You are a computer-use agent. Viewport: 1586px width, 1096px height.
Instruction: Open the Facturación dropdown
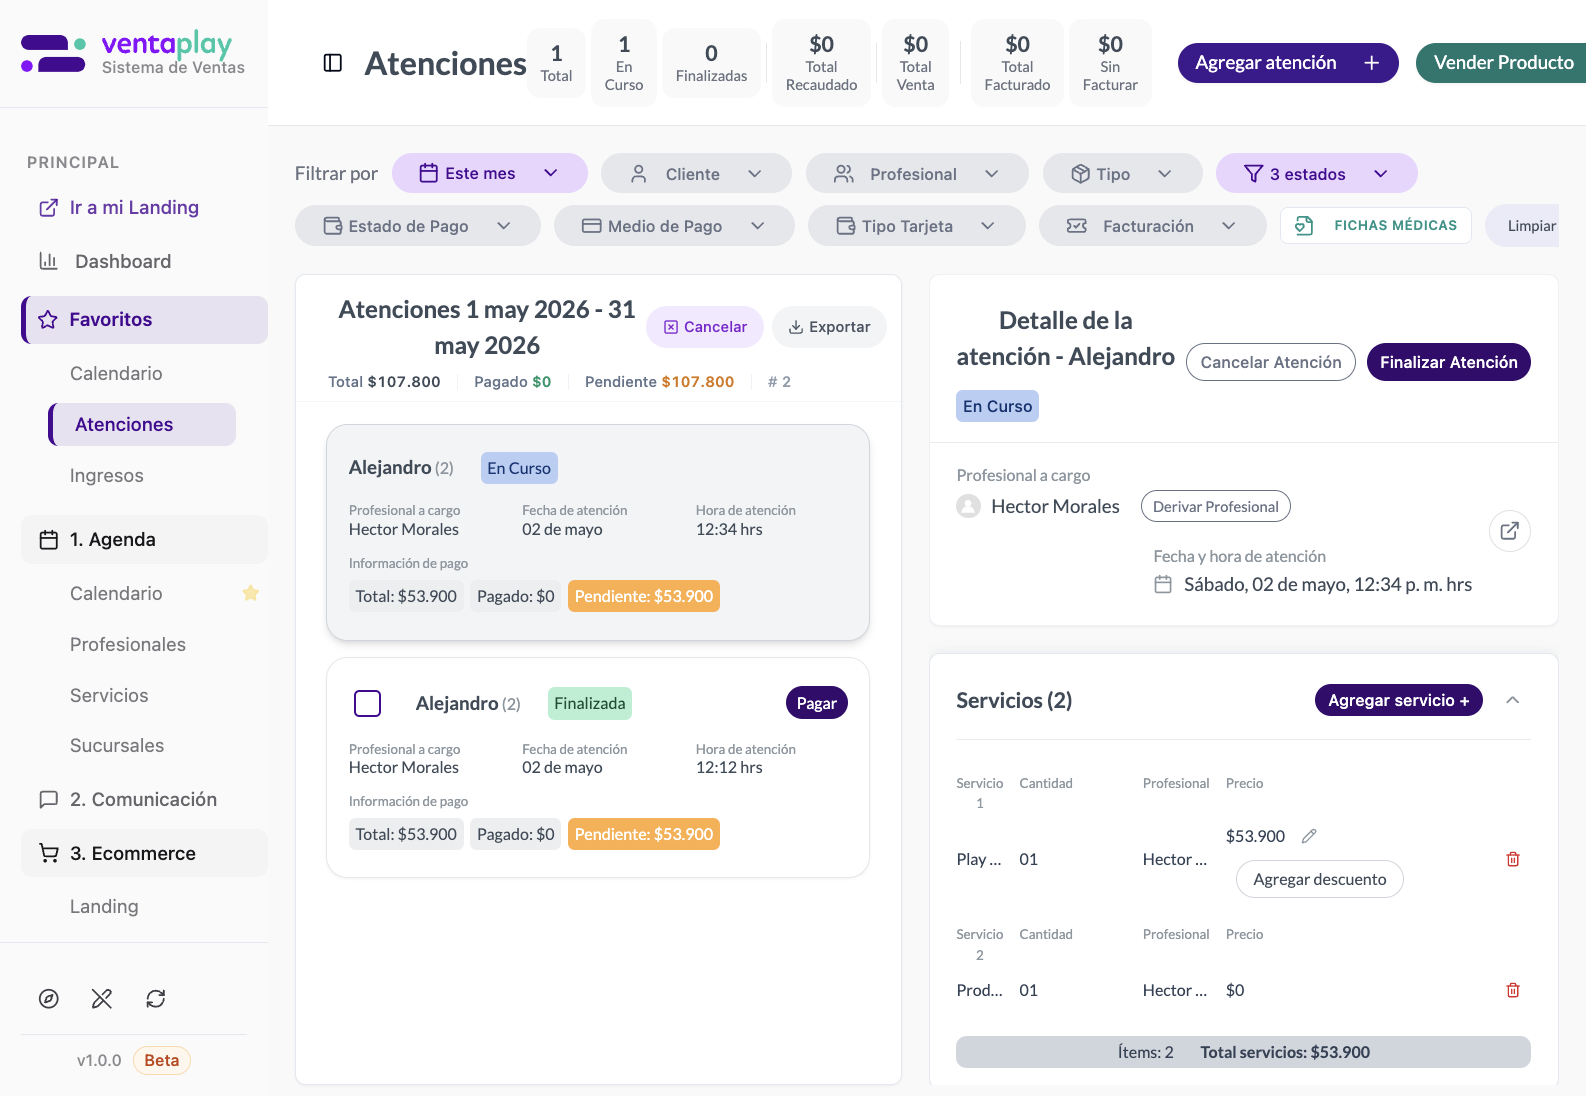point(1153,226)
